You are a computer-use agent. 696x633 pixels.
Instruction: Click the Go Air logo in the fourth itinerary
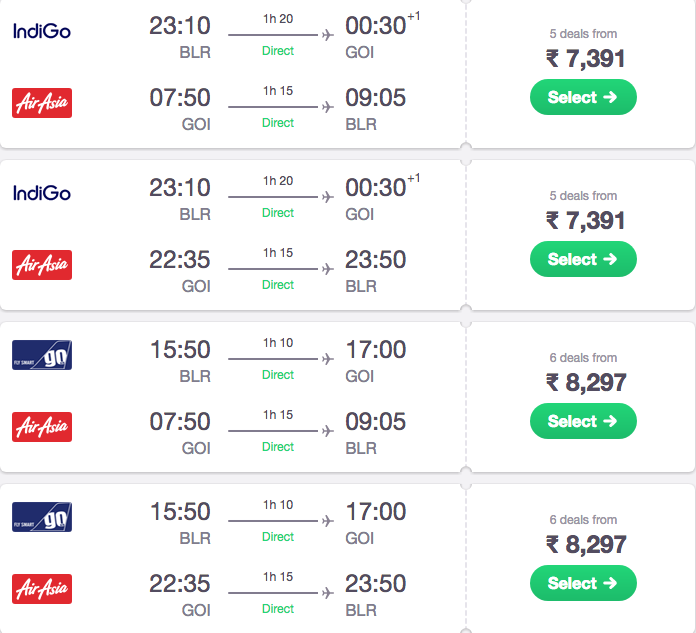(x=42, y=517)
